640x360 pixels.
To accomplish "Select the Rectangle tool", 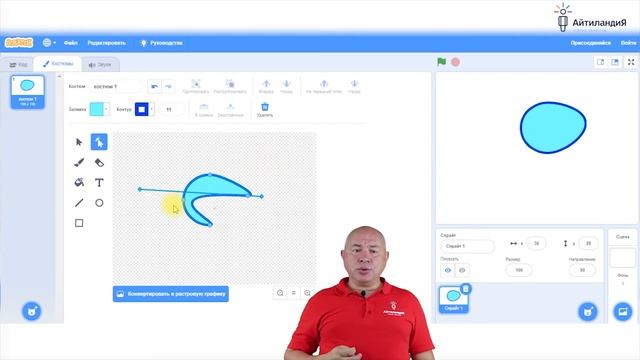I will pyautogui.click(x=79, y=223).
